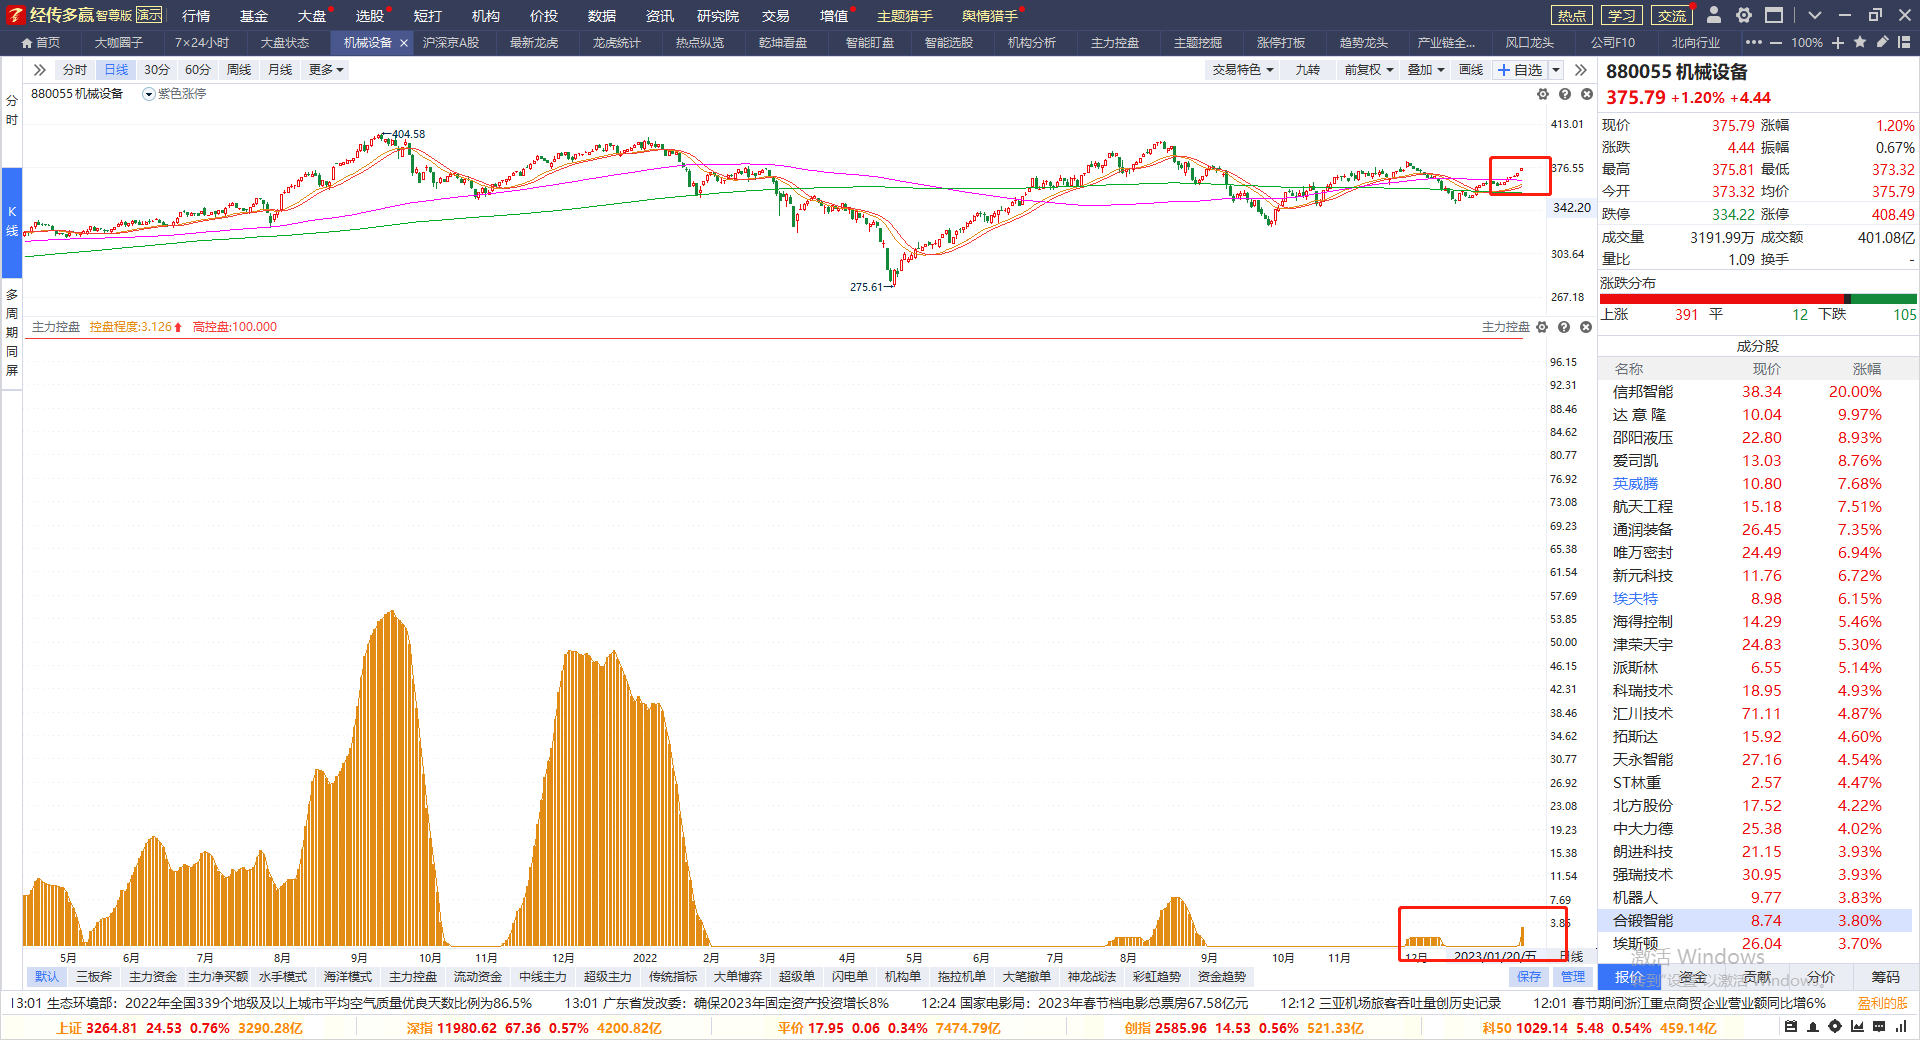1920x1040 pixels.
Task: Open the three-dots more tabs menu
Action: tap(1754, 43)
